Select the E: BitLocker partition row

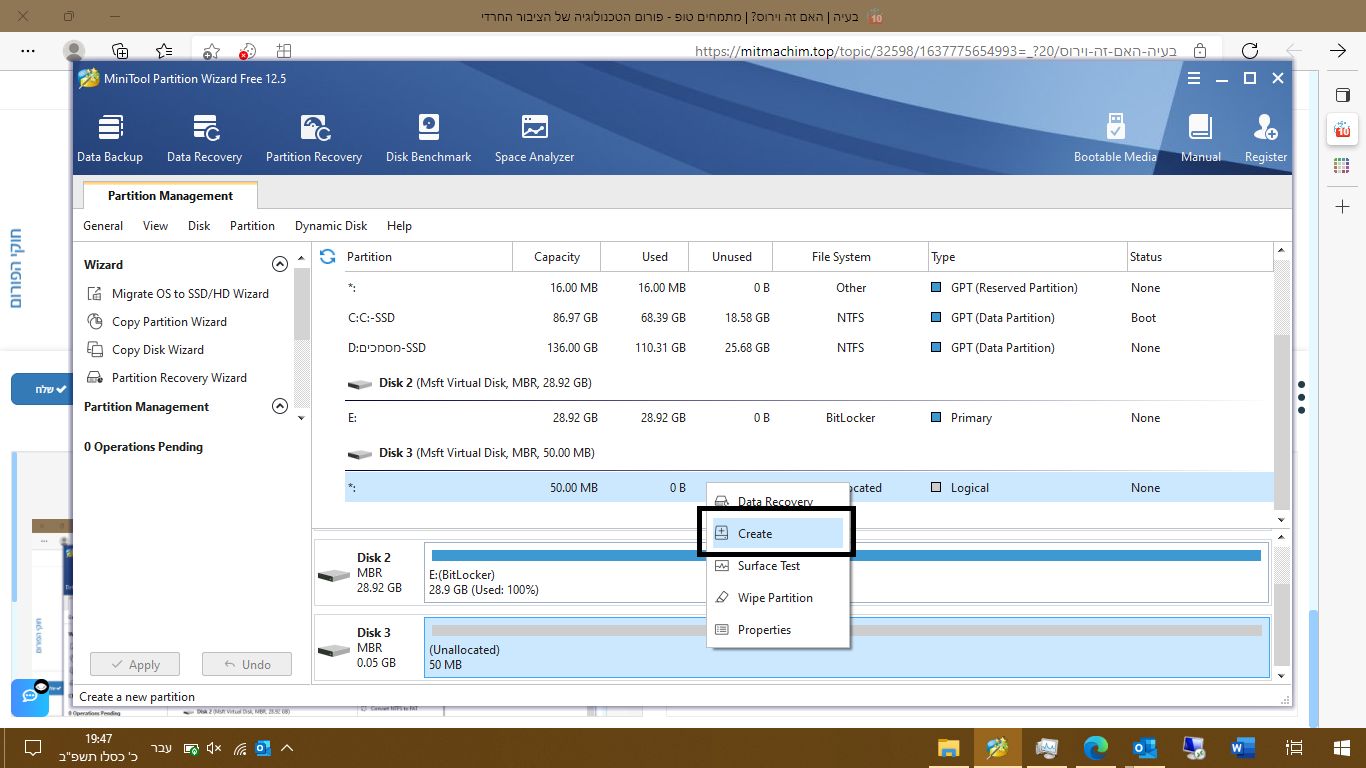click(809, 418)
